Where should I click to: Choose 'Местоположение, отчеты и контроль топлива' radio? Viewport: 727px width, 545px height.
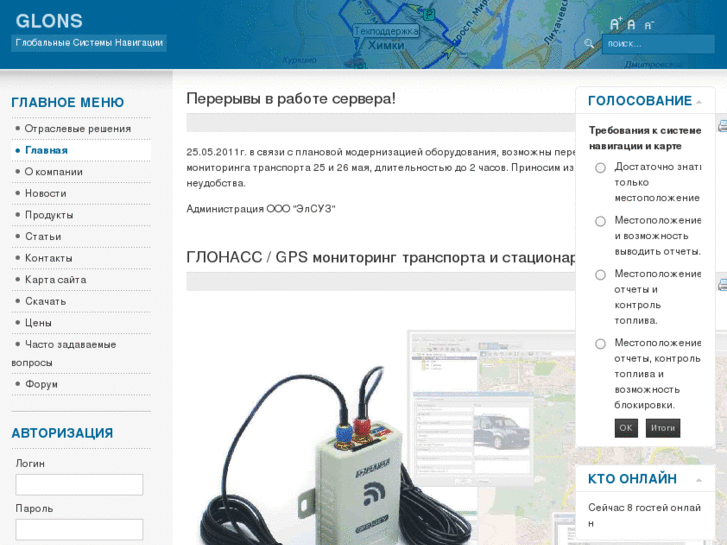[600, 275]
